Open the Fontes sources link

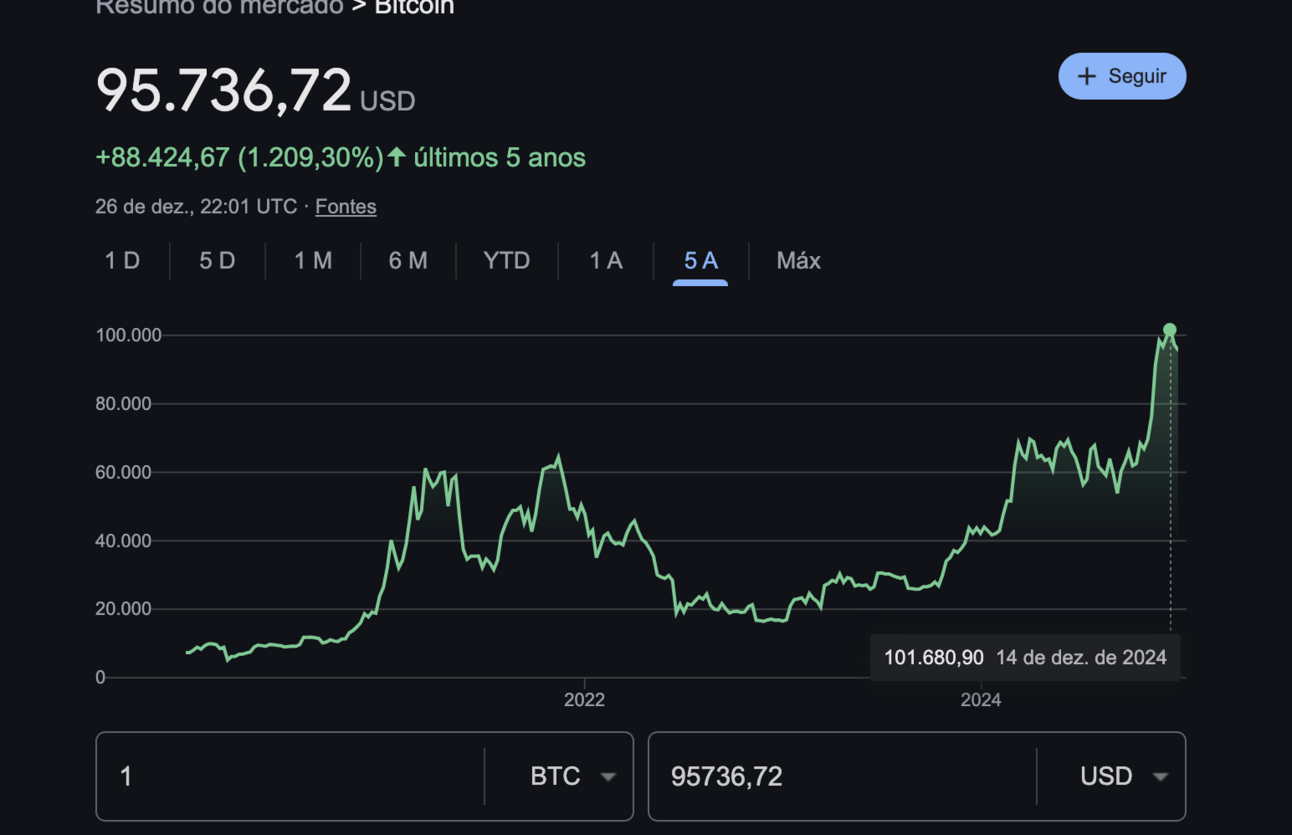point(346,207)
